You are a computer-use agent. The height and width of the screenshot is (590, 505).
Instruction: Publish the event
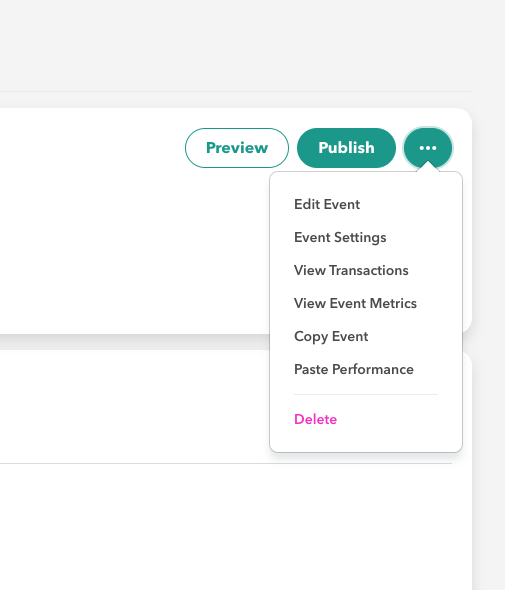[x=346, y=148]
